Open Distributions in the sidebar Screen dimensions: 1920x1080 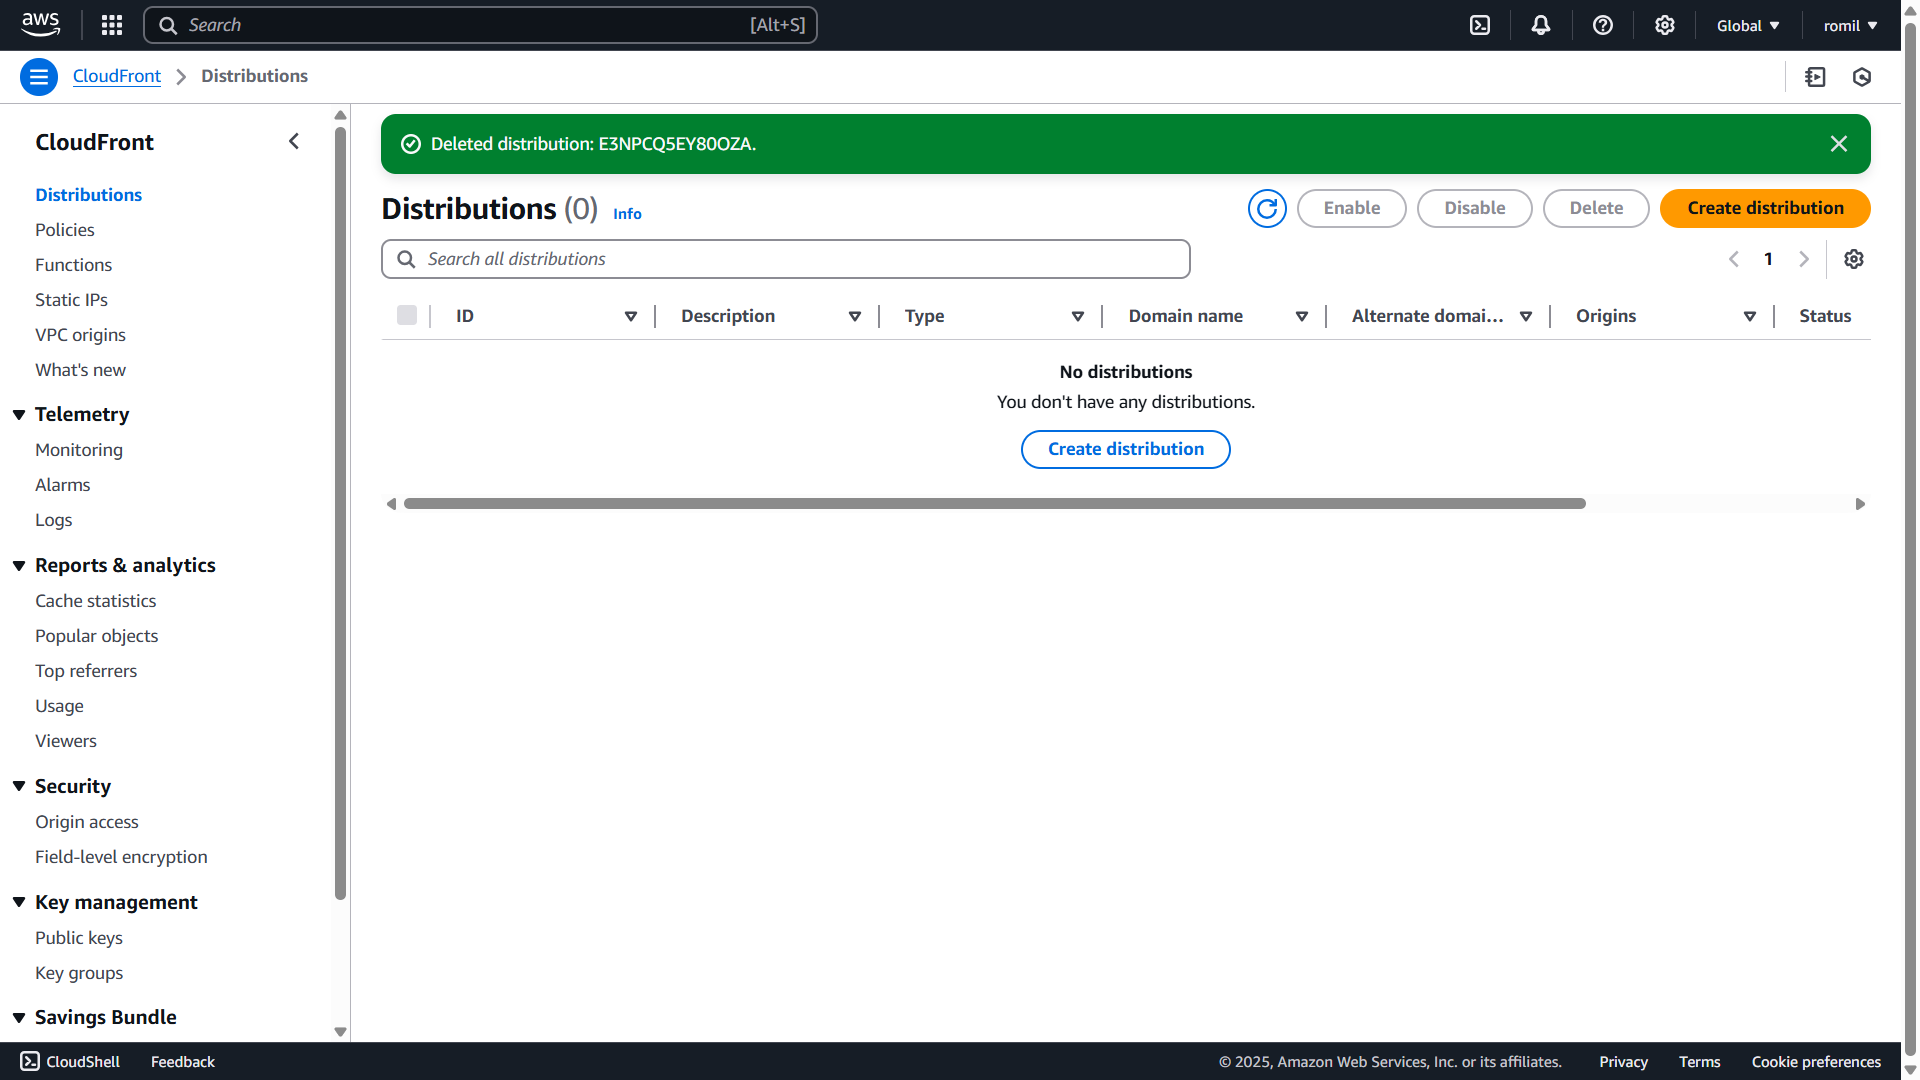88,195
